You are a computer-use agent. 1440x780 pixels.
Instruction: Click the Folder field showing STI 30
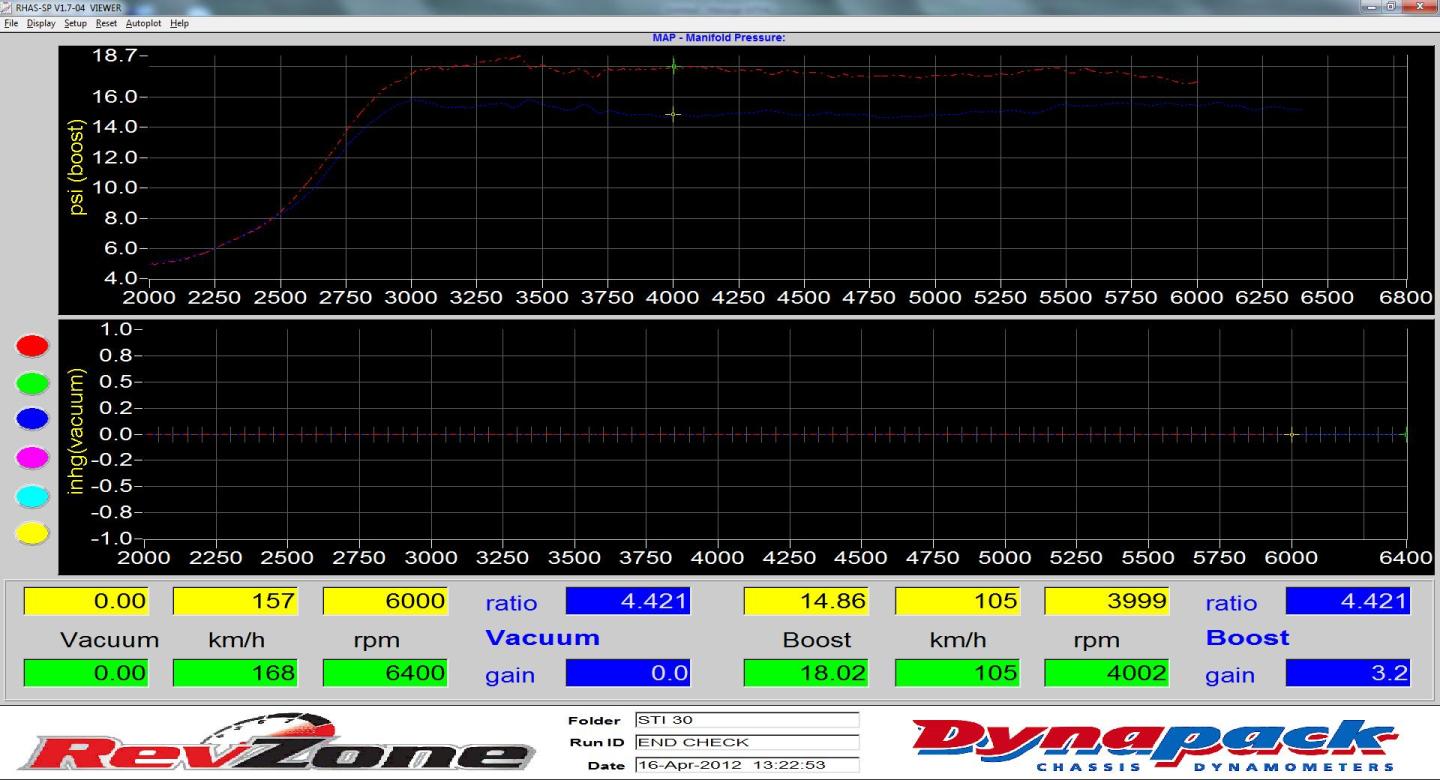point(746,720)
